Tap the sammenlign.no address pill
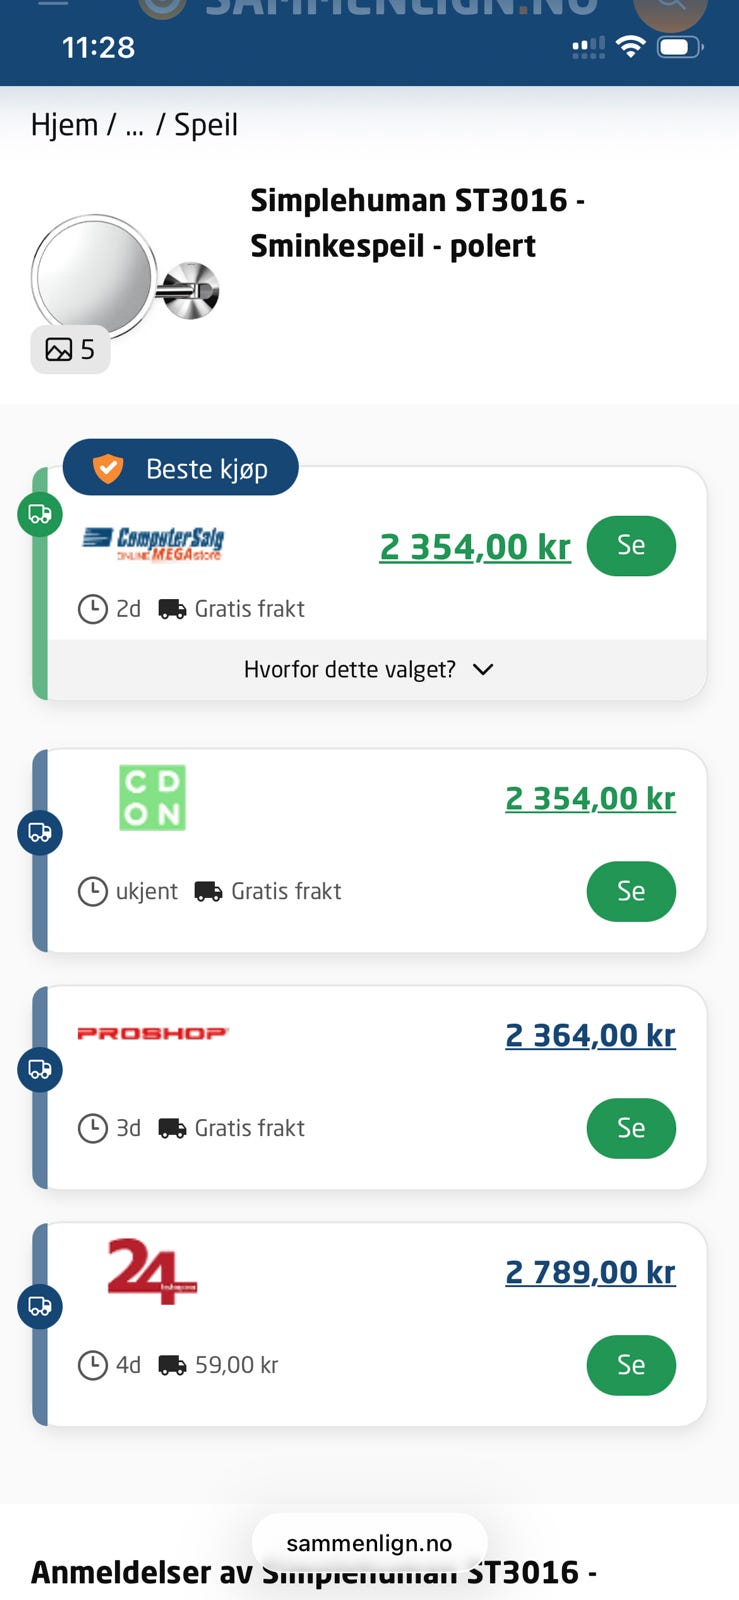 coord(369,1543)
